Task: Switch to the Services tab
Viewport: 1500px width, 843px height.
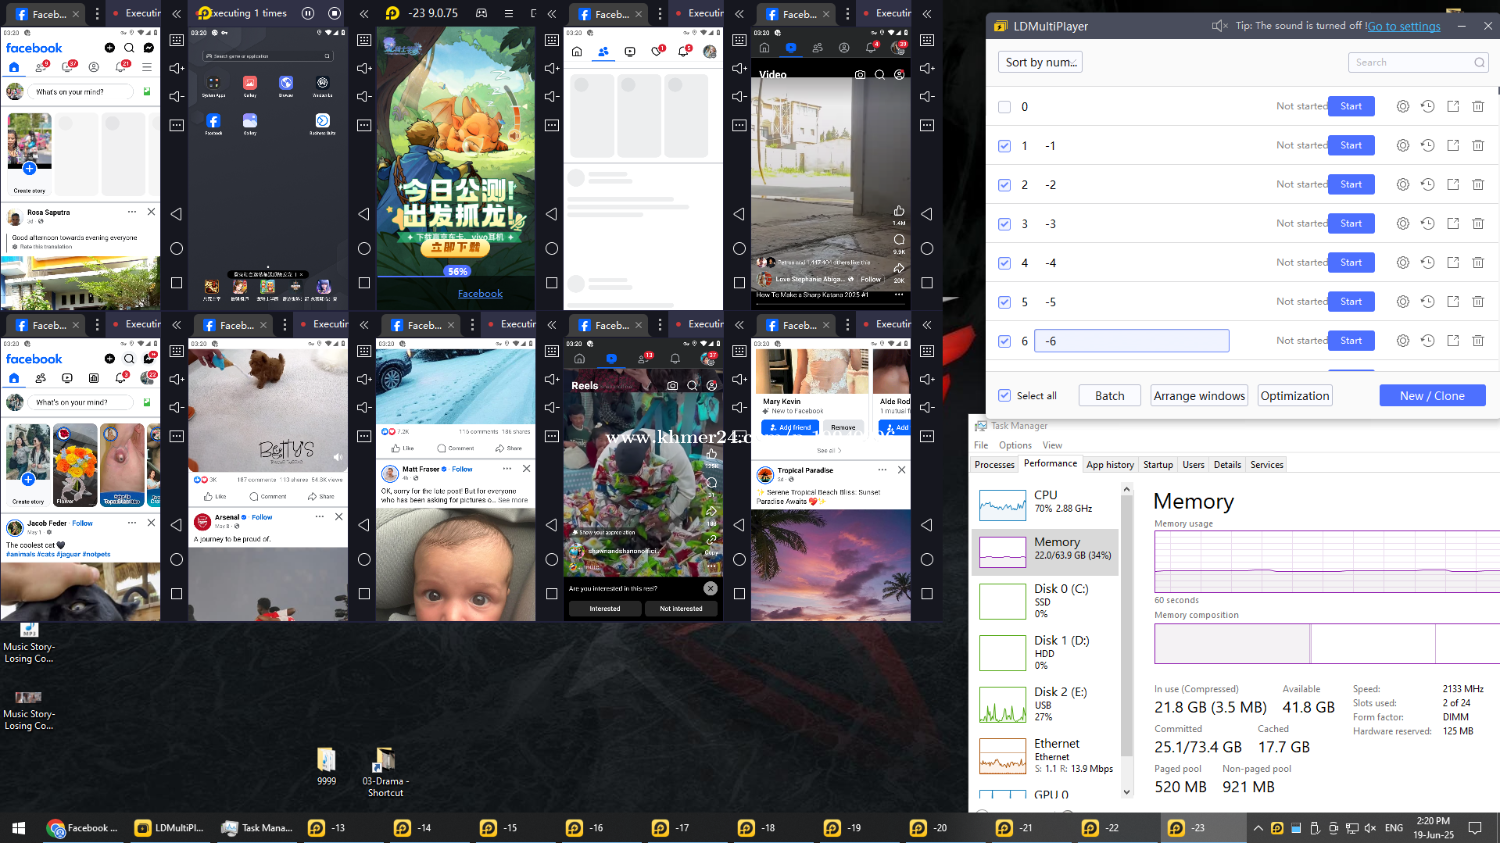Action: (x=1267, y=465)
